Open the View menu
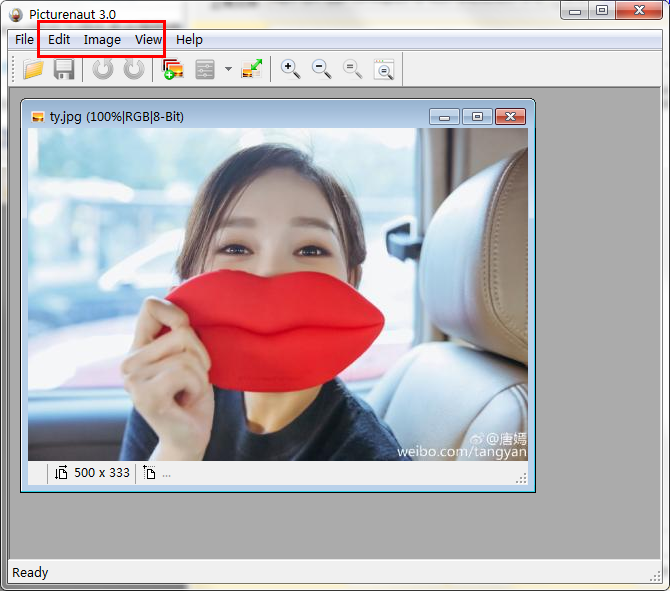The width and height of the screenshot is (670, 591). pyautogui.click(x=148, y=40)
